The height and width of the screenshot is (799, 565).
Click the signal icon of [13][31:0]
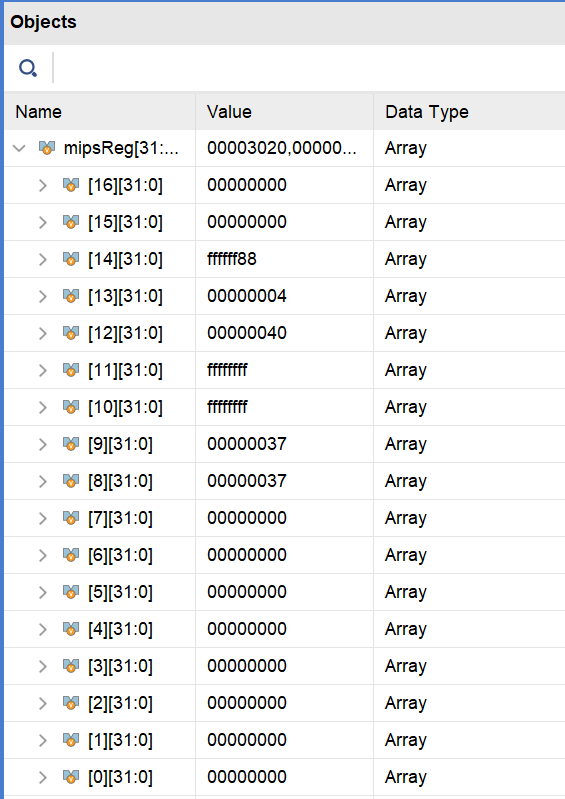71,297
